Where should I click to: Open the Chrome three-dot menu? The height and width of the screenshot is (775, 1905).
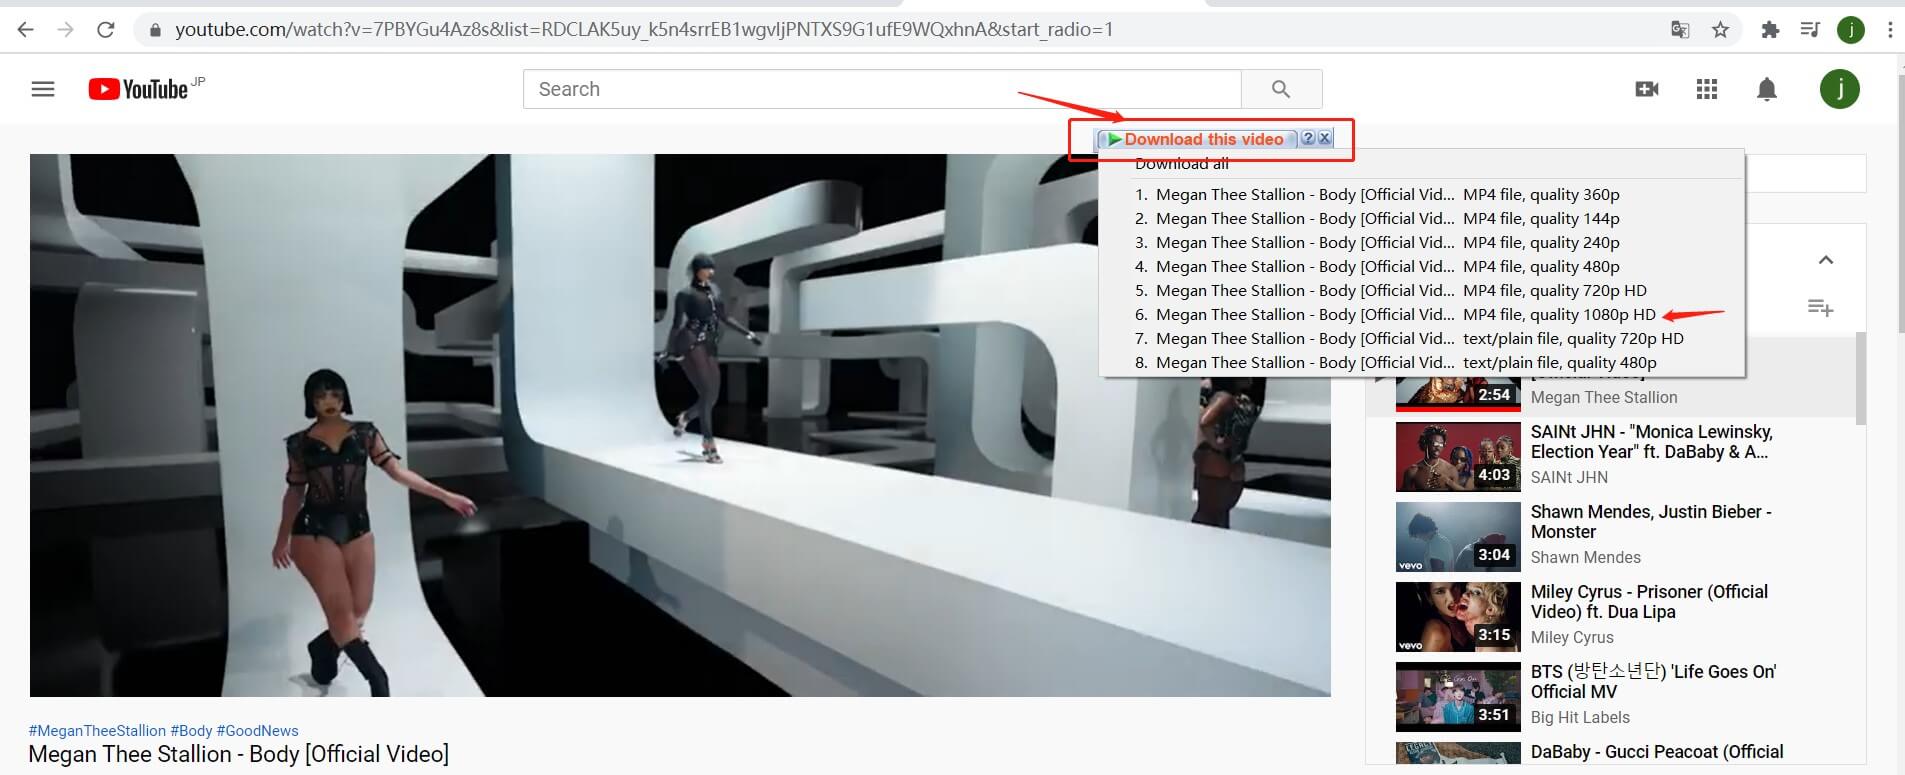click(x=1889, y=30)
